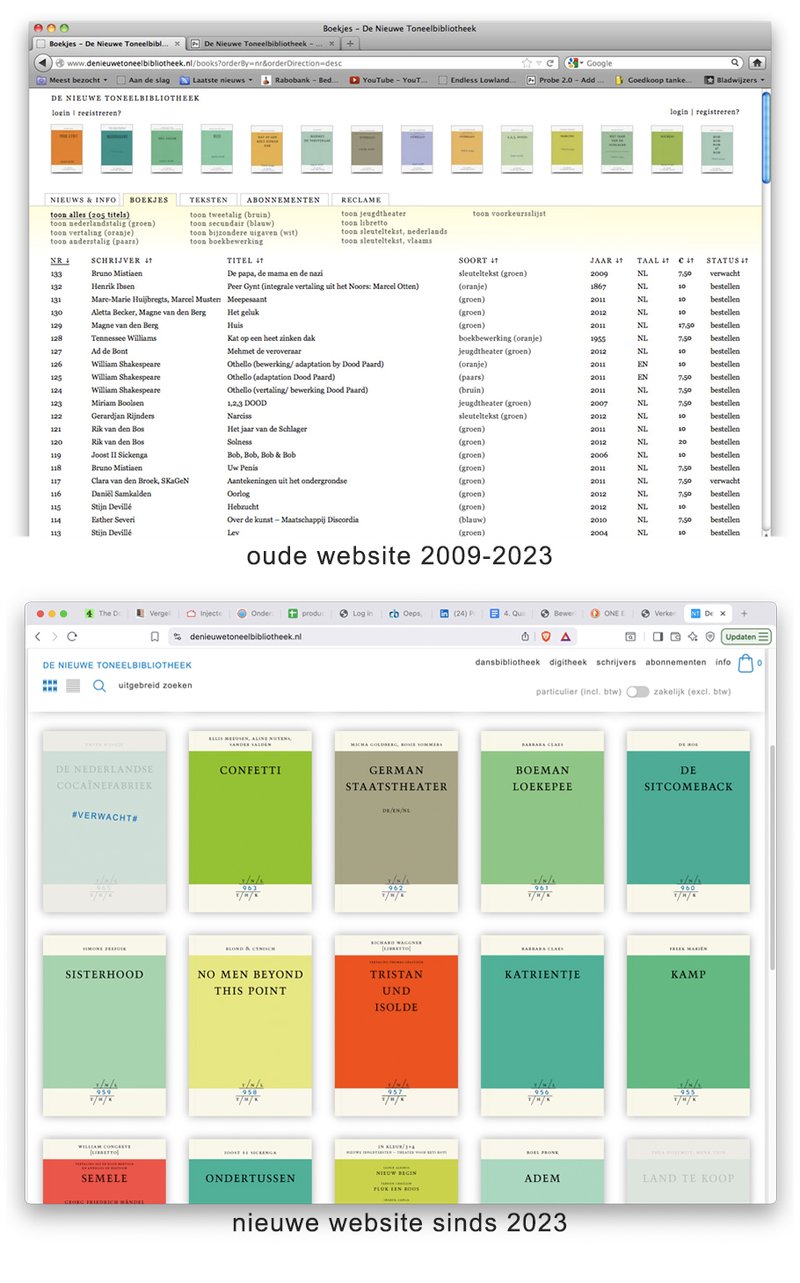The width and height of the screenshot is (800, 1283).
Task: Open search via the magnifier icon
Action: click(98, 686)
